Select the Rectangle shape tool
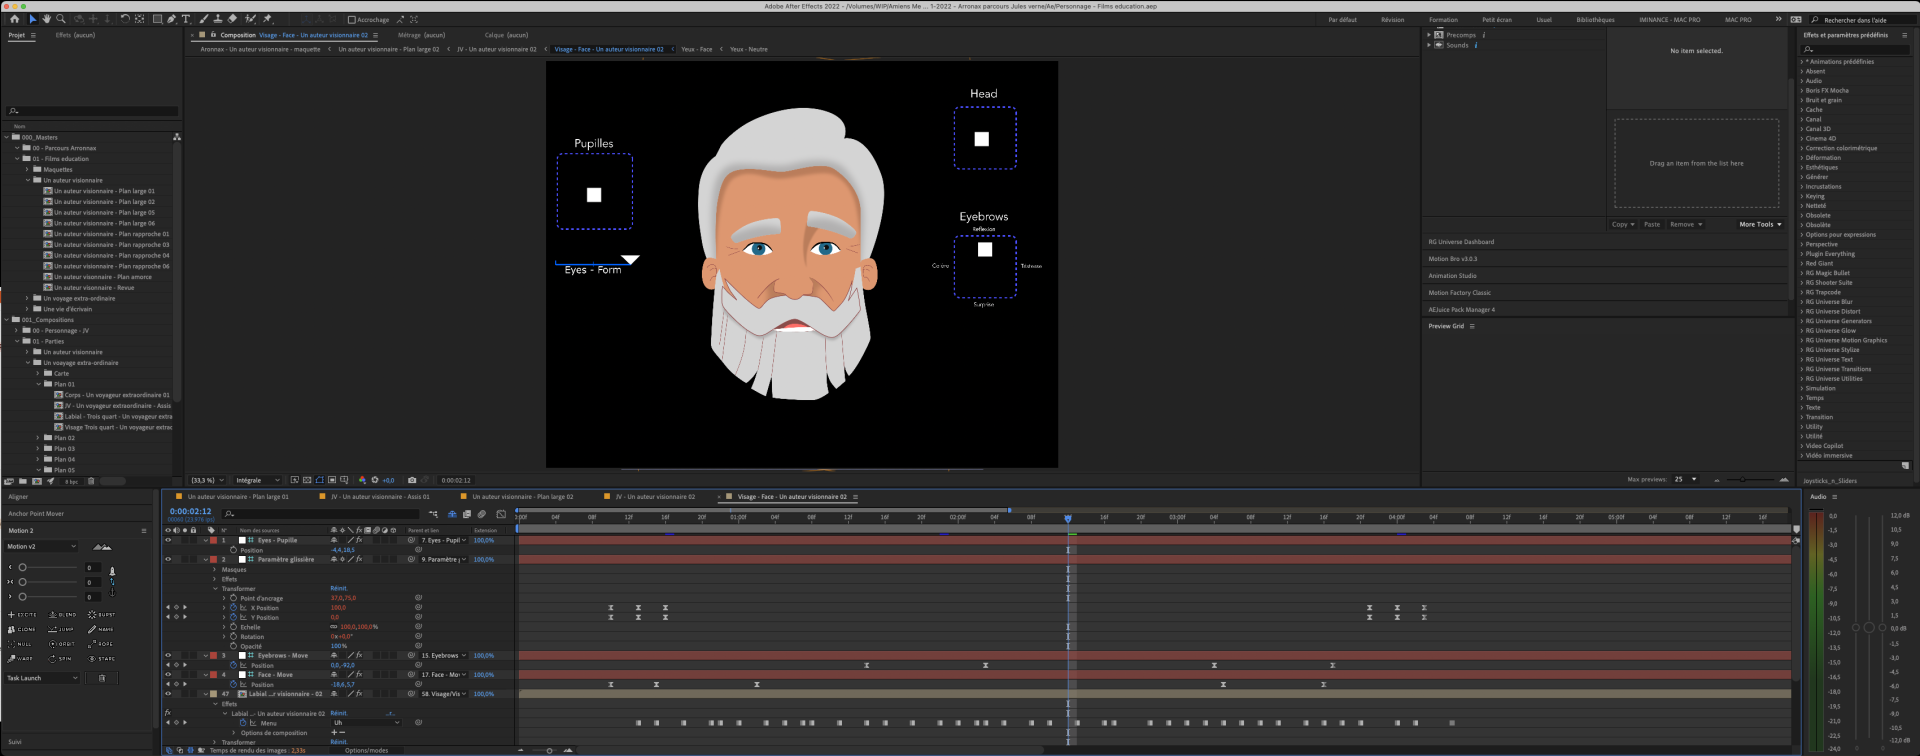1920x756 pixels. 158,19
